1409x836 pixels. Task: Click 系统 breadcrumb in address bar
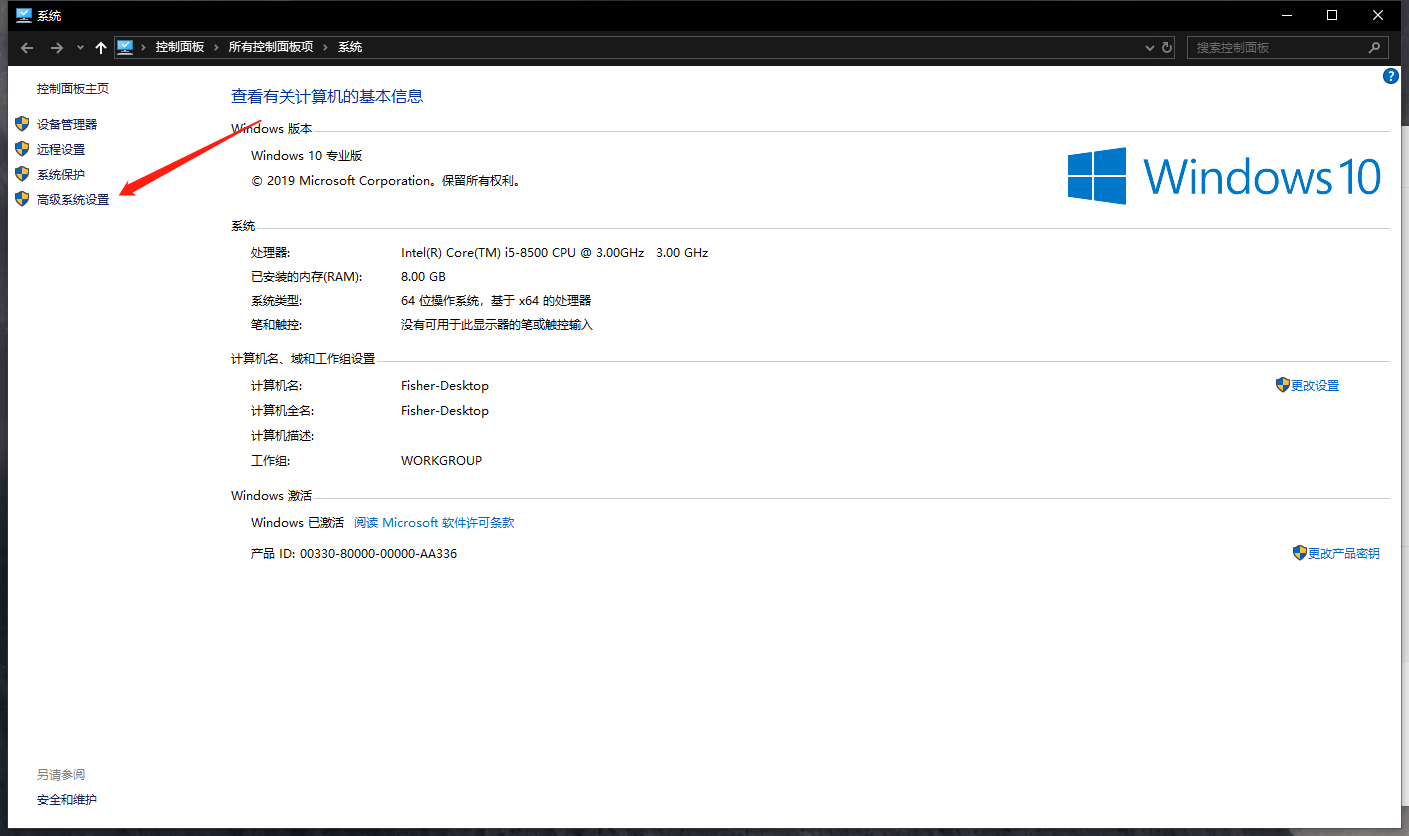point(350,47)
